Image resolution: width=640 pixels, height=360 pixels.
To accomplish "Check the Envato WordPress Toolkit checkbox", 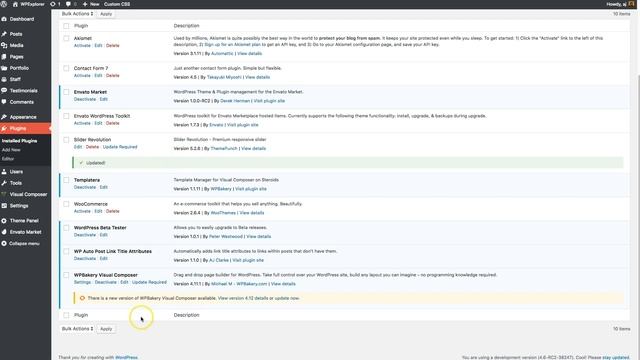I will point(66,116).
